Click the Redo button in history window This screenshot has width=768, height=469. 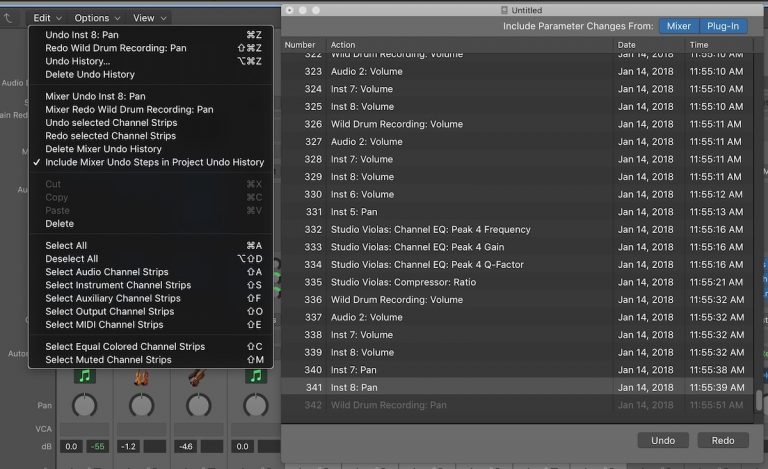(723, 441)
